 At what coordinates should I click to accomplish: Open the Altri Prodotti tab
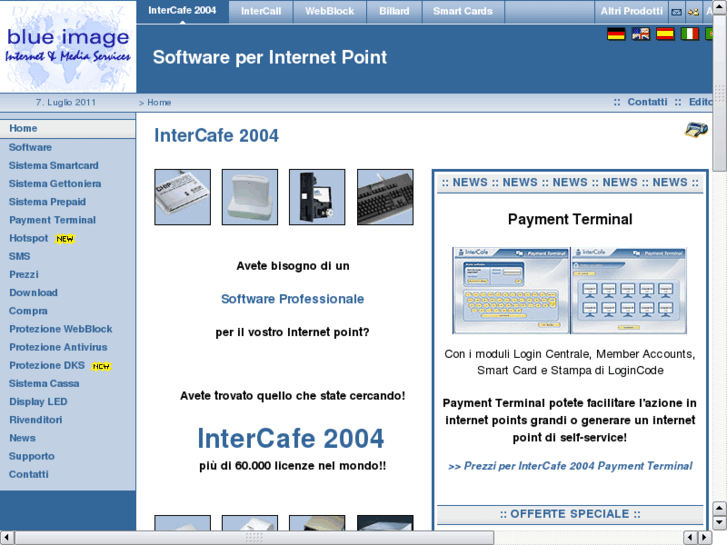click(631, 11)
